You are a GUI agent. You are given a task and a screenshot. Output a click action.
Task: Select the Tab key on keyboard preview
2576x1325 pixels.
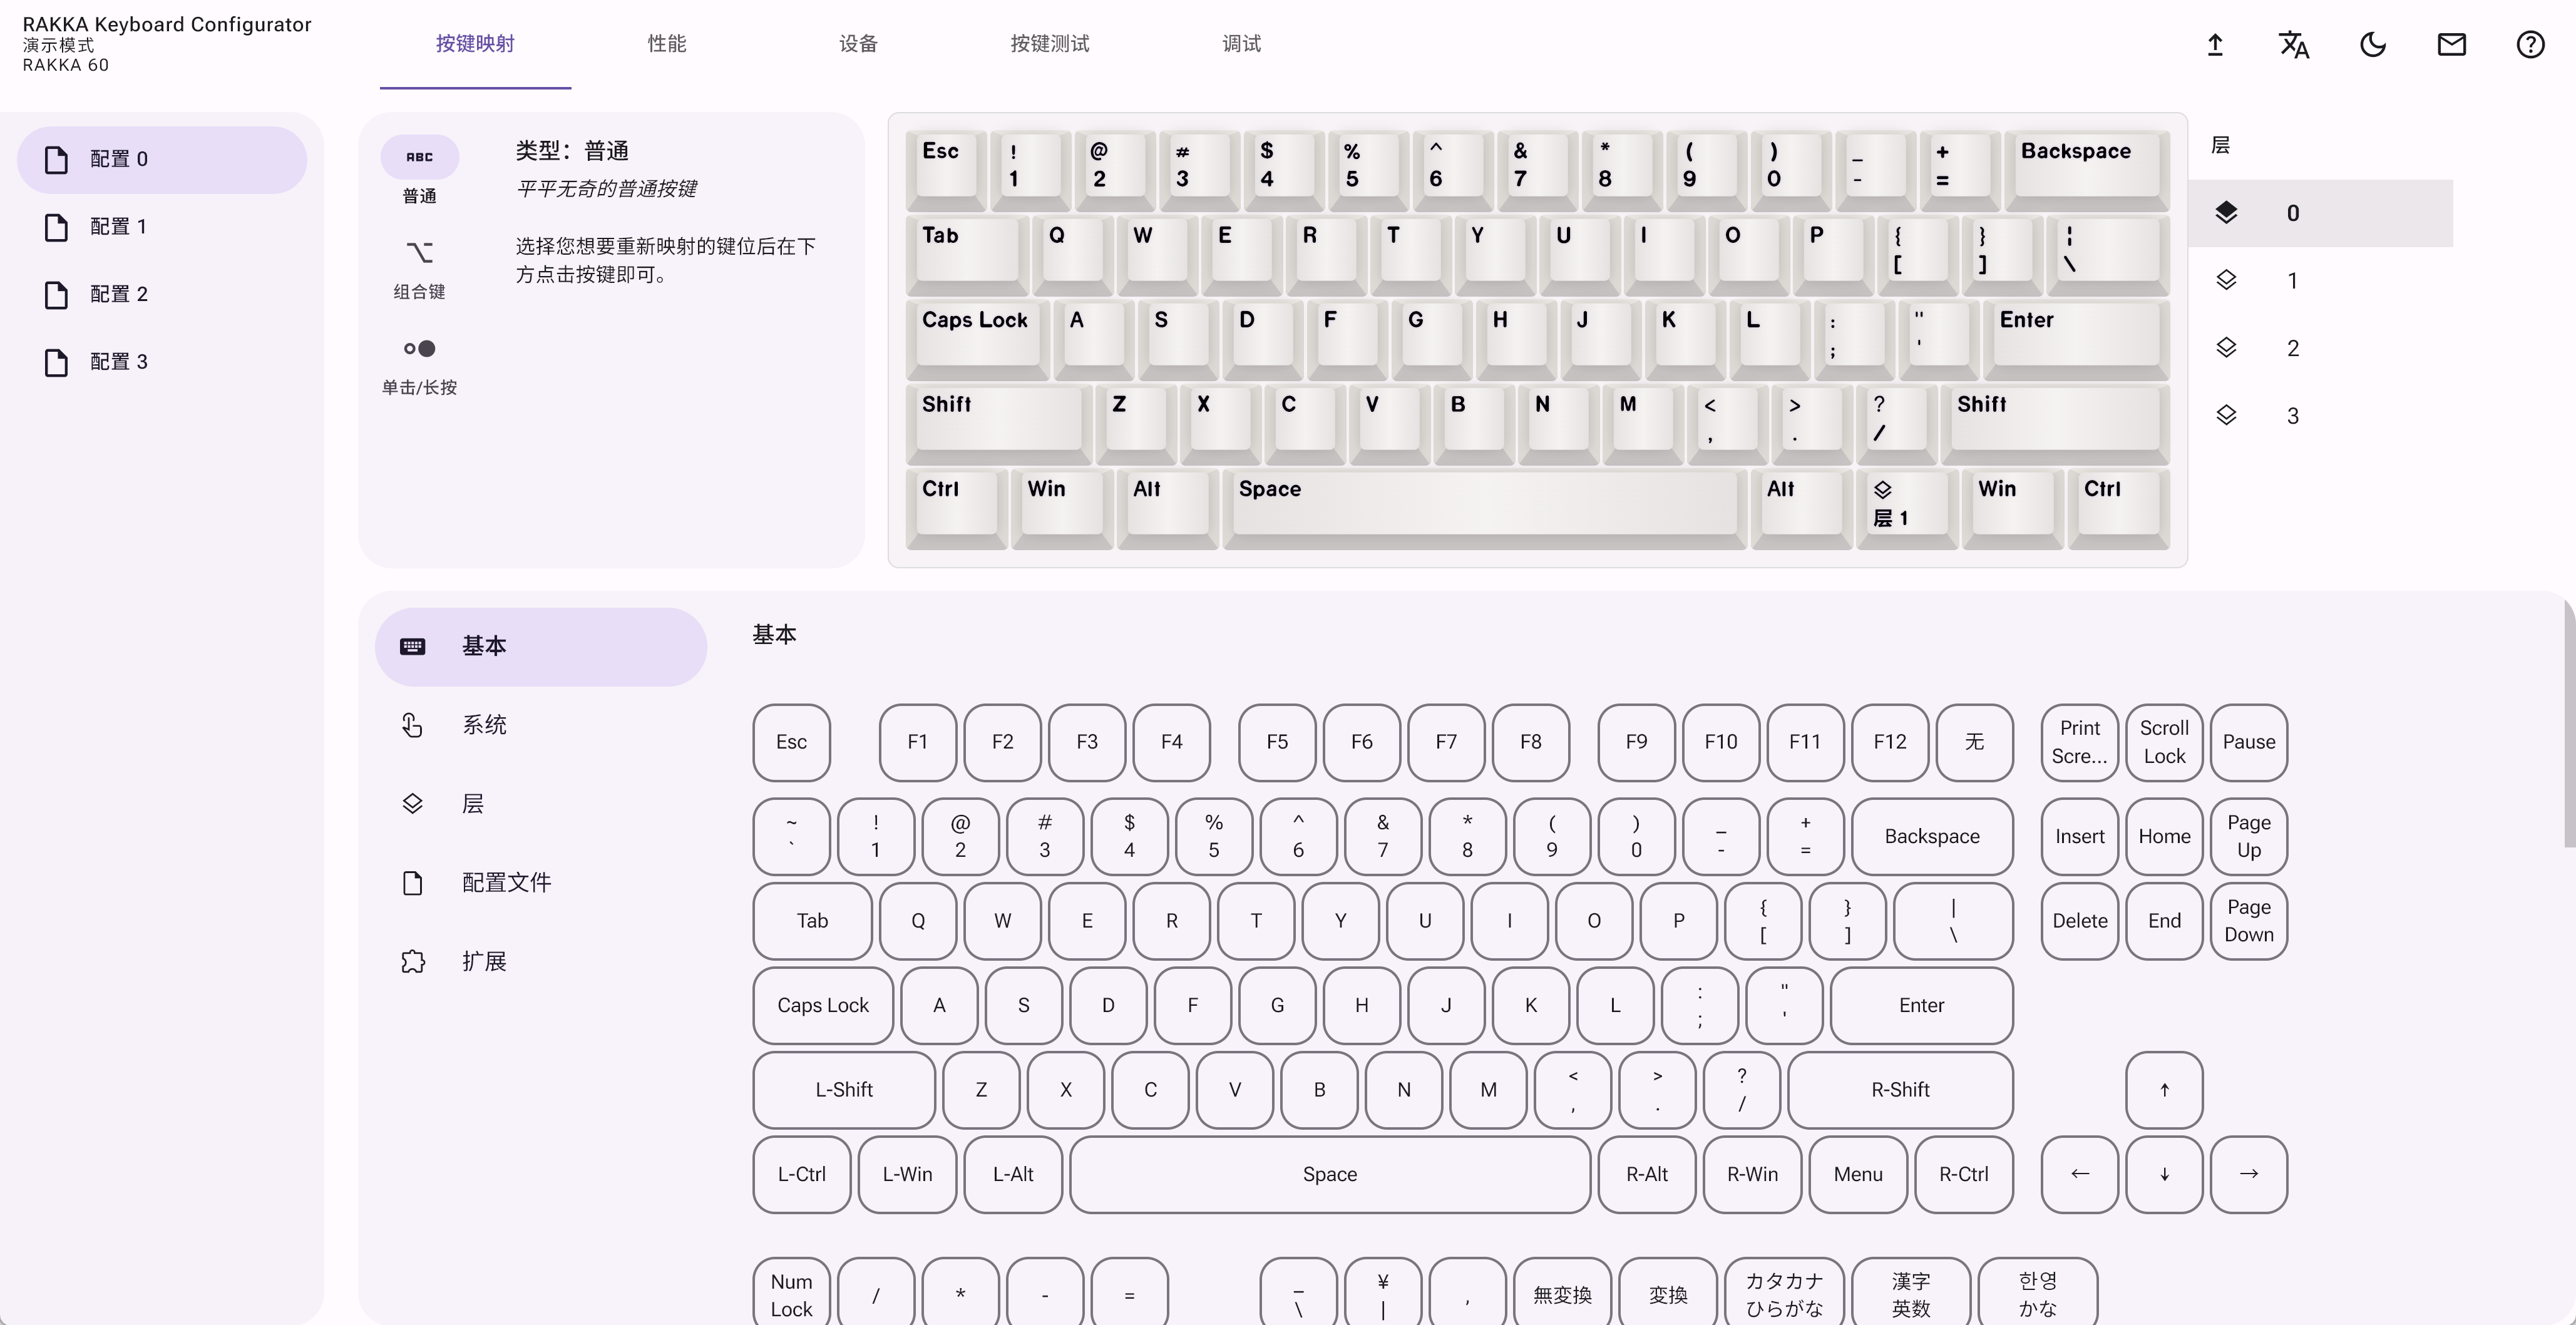pos(967,255)
